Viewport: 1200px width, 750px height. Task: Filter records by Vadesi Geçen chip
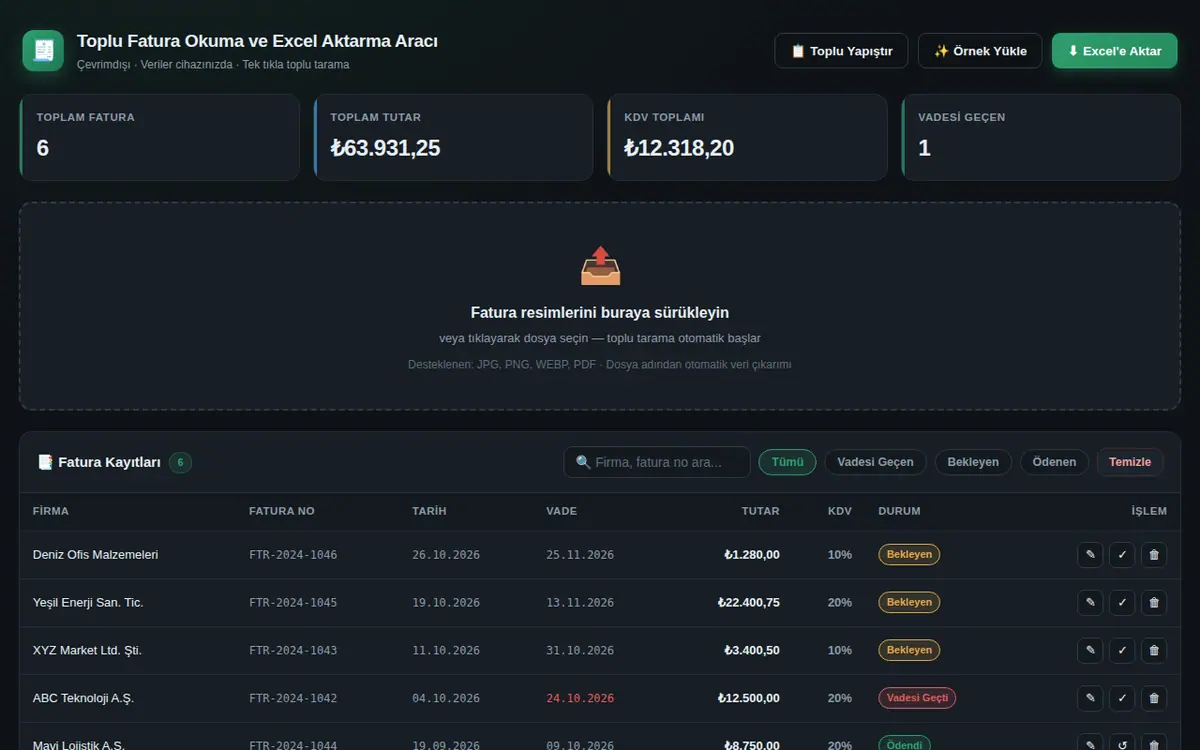pyautogui.click(x=875, y=462)
